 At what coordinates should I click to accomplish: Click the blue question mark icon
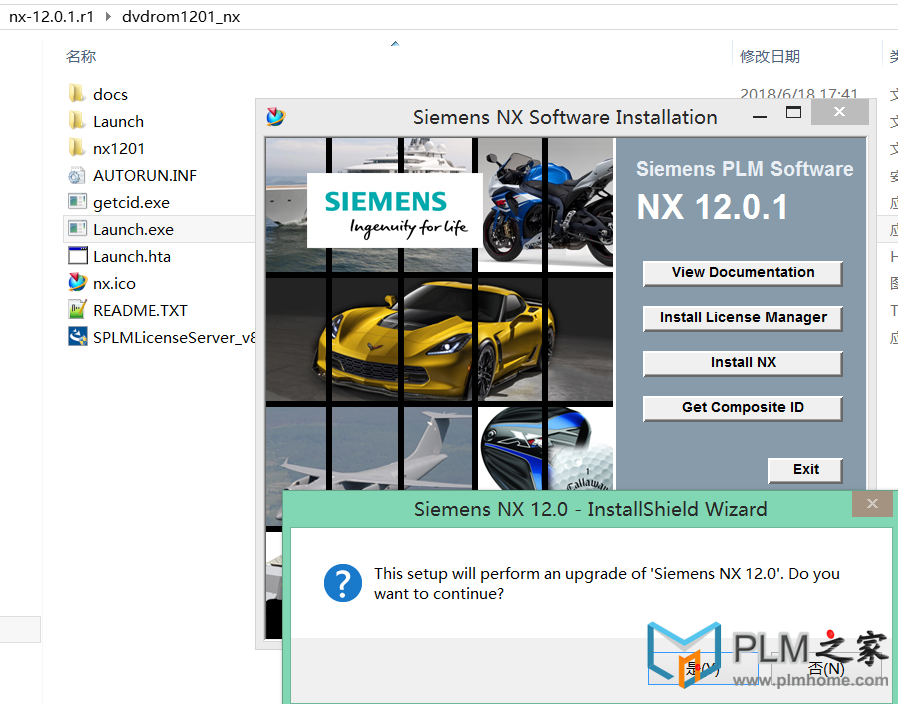pyautogui.click(x=342, y=583)
